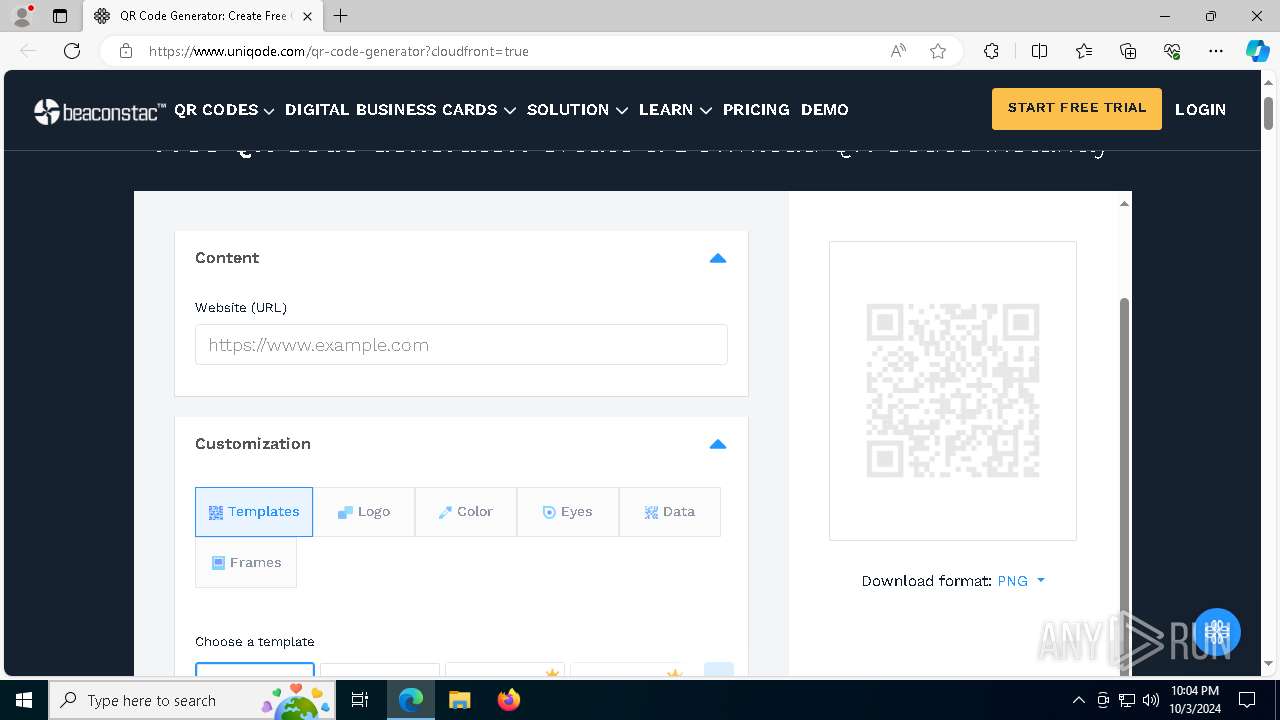The height and width of the screenshot is (720, 1280).
Task: Go back to previous page
Action: pyautogui.click(x=28, y=51)
